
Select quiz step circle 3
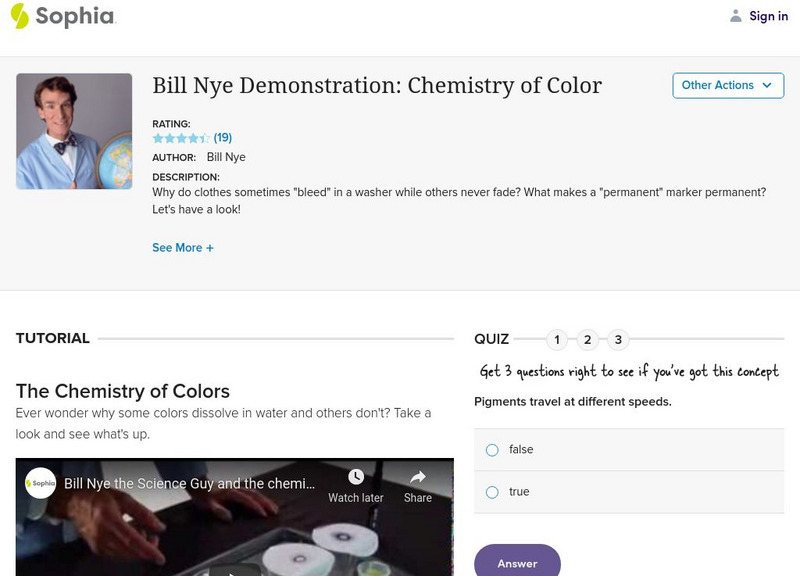(x=620, y=338)
